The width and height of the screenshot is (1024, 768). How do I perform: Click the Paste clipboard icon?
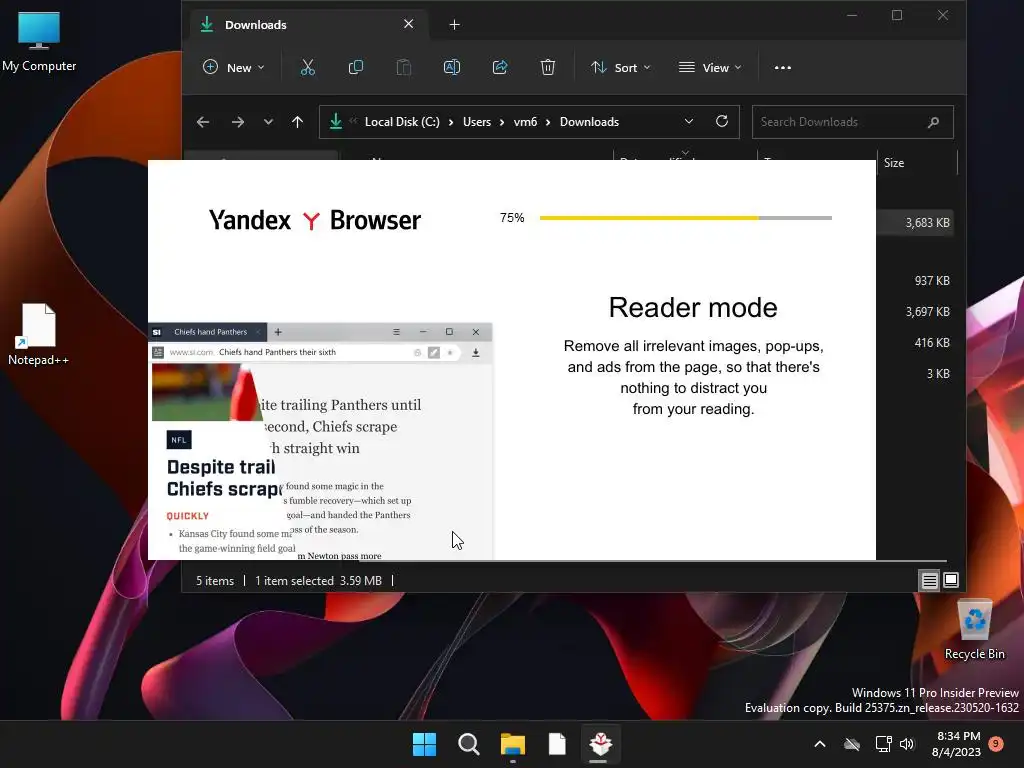pos(404,67)
